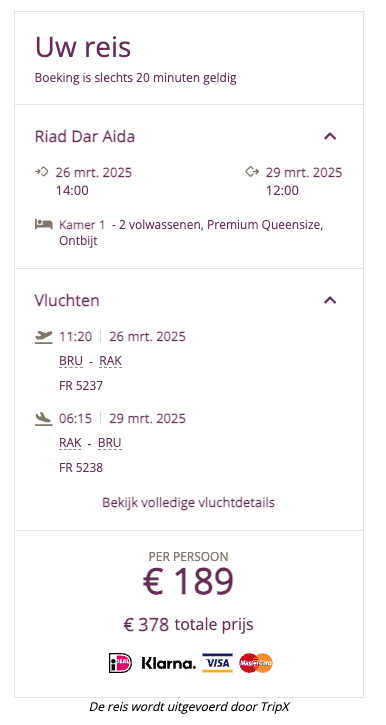This screenshot has width=386, height=725.
Task: Click the MasterCard logo
Action: (x=256, y=663)
